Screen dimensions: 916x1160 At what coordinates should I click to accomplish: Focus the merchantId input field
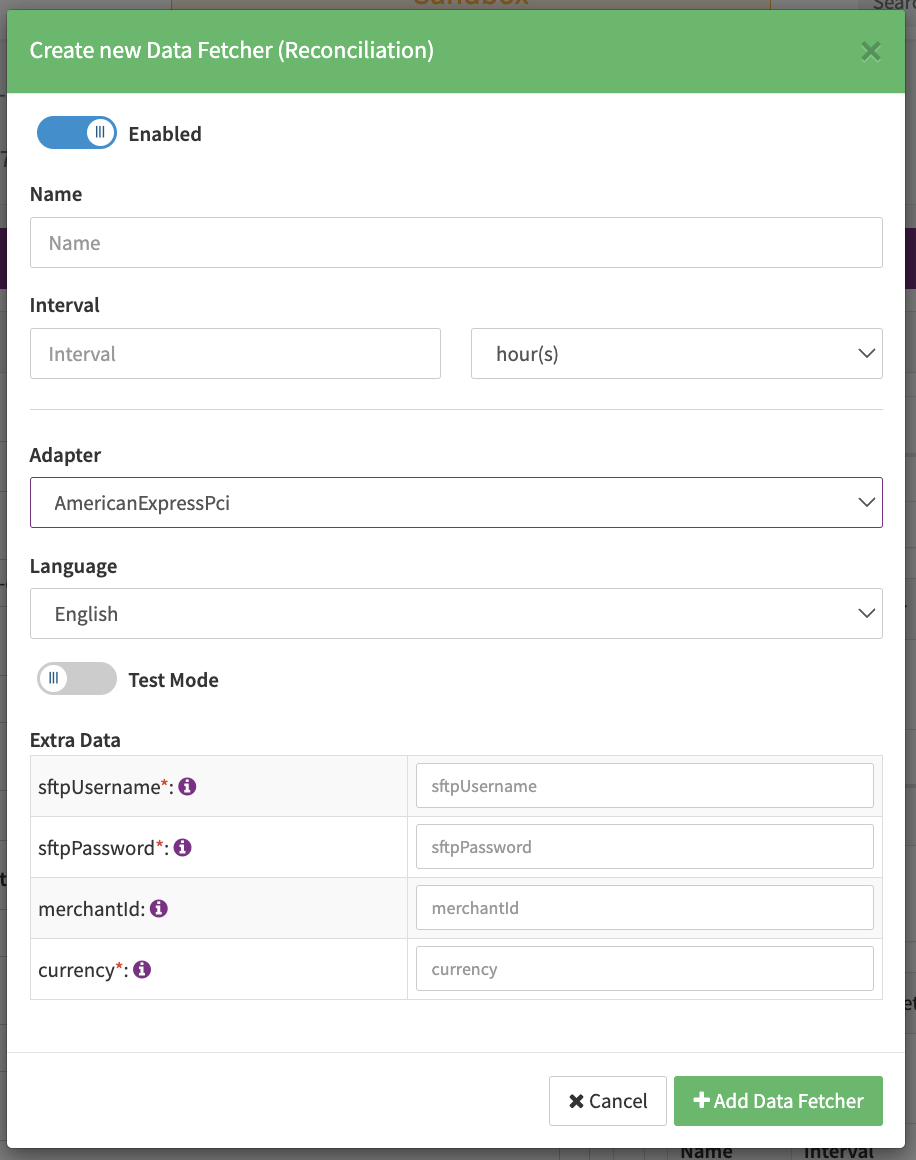[644, 908]
